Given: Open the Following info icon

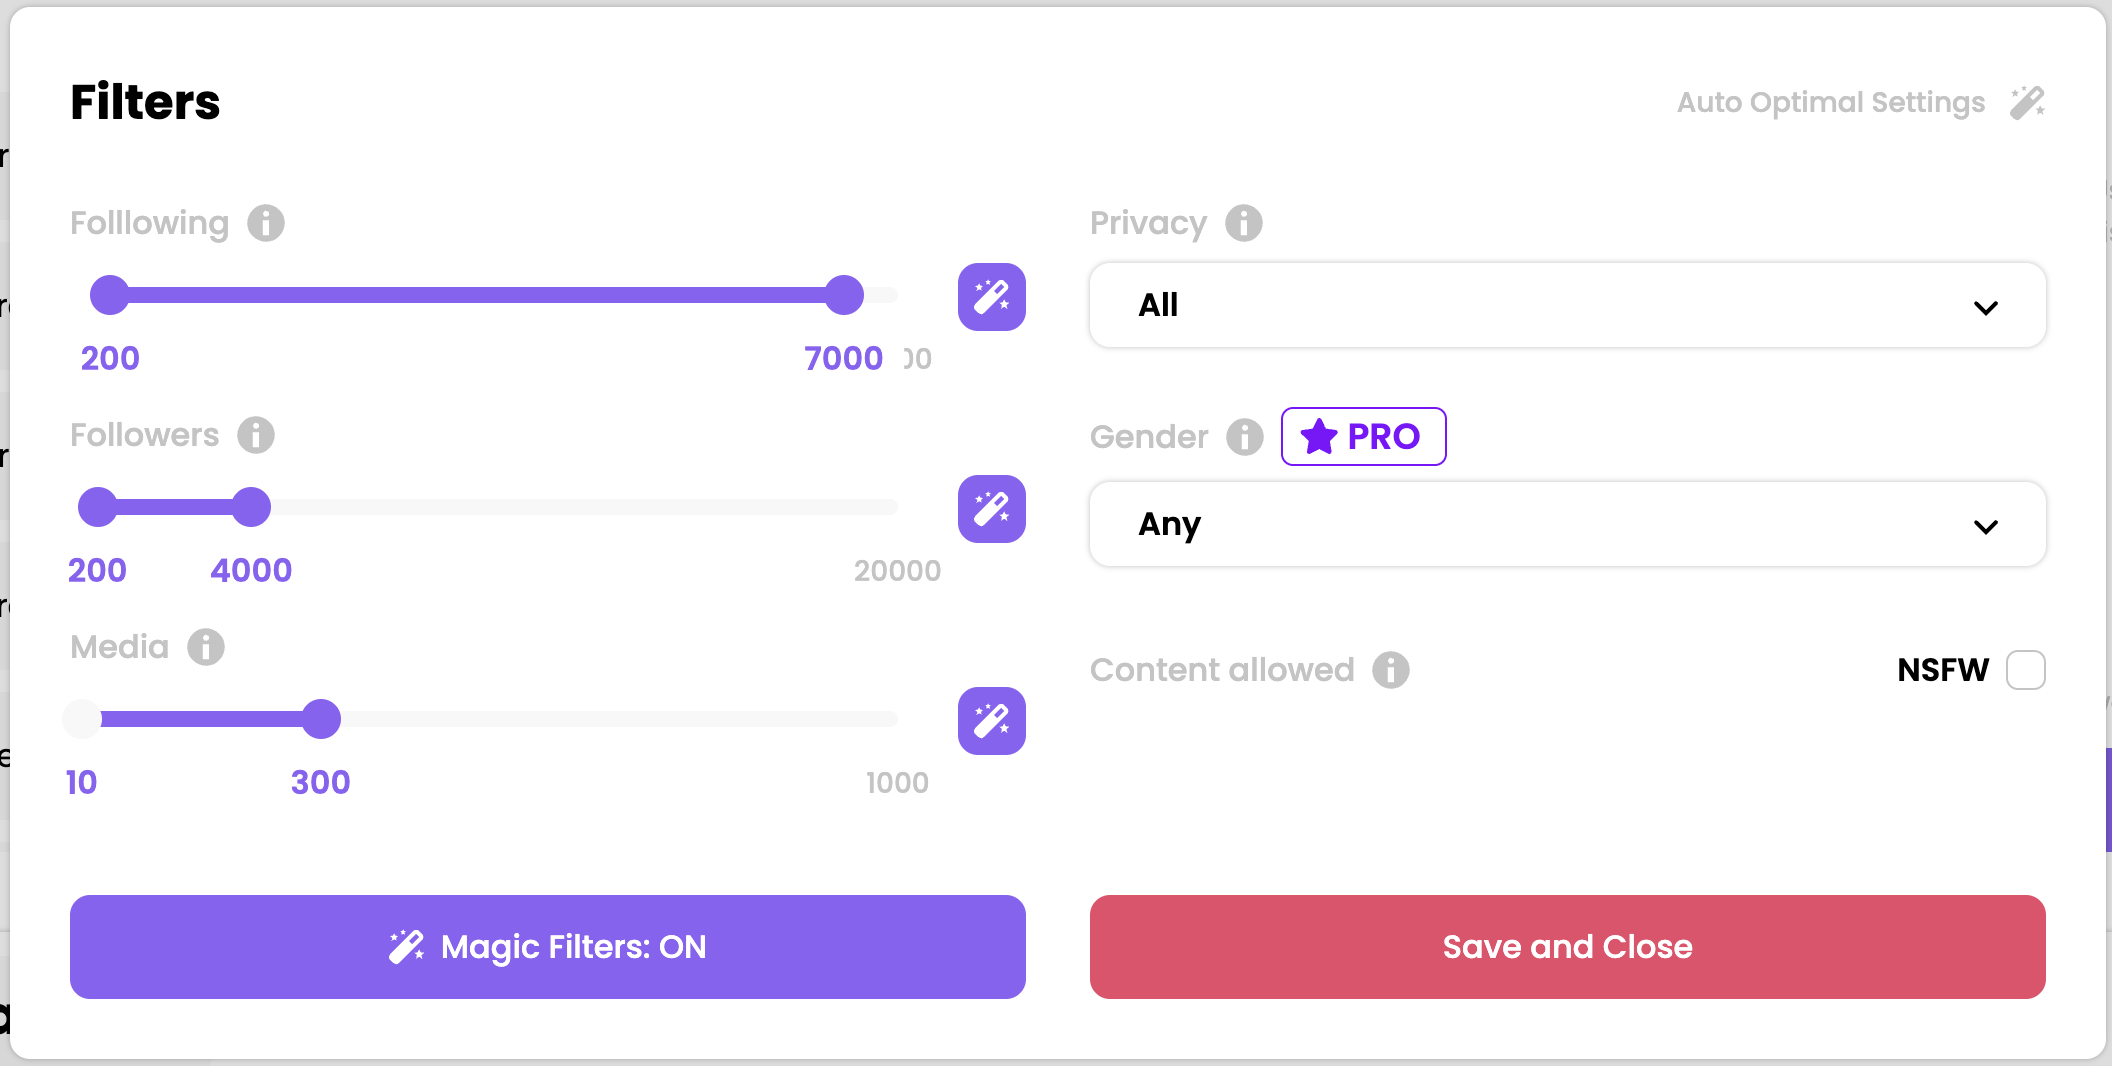Looking at the screenshot, I should tap(266, 223).
